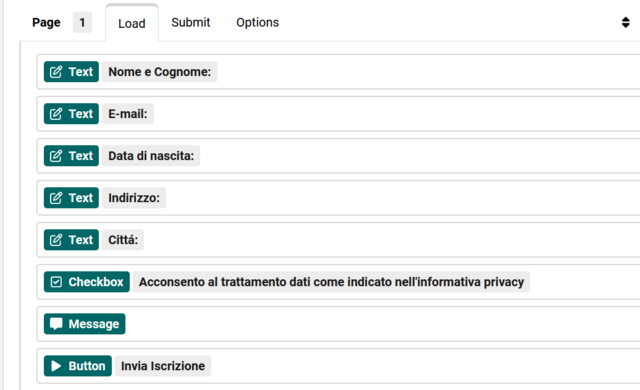Click the edit icon on Cittá text field
The width and height of the screenshot is (640, 390).
point(56,240)
